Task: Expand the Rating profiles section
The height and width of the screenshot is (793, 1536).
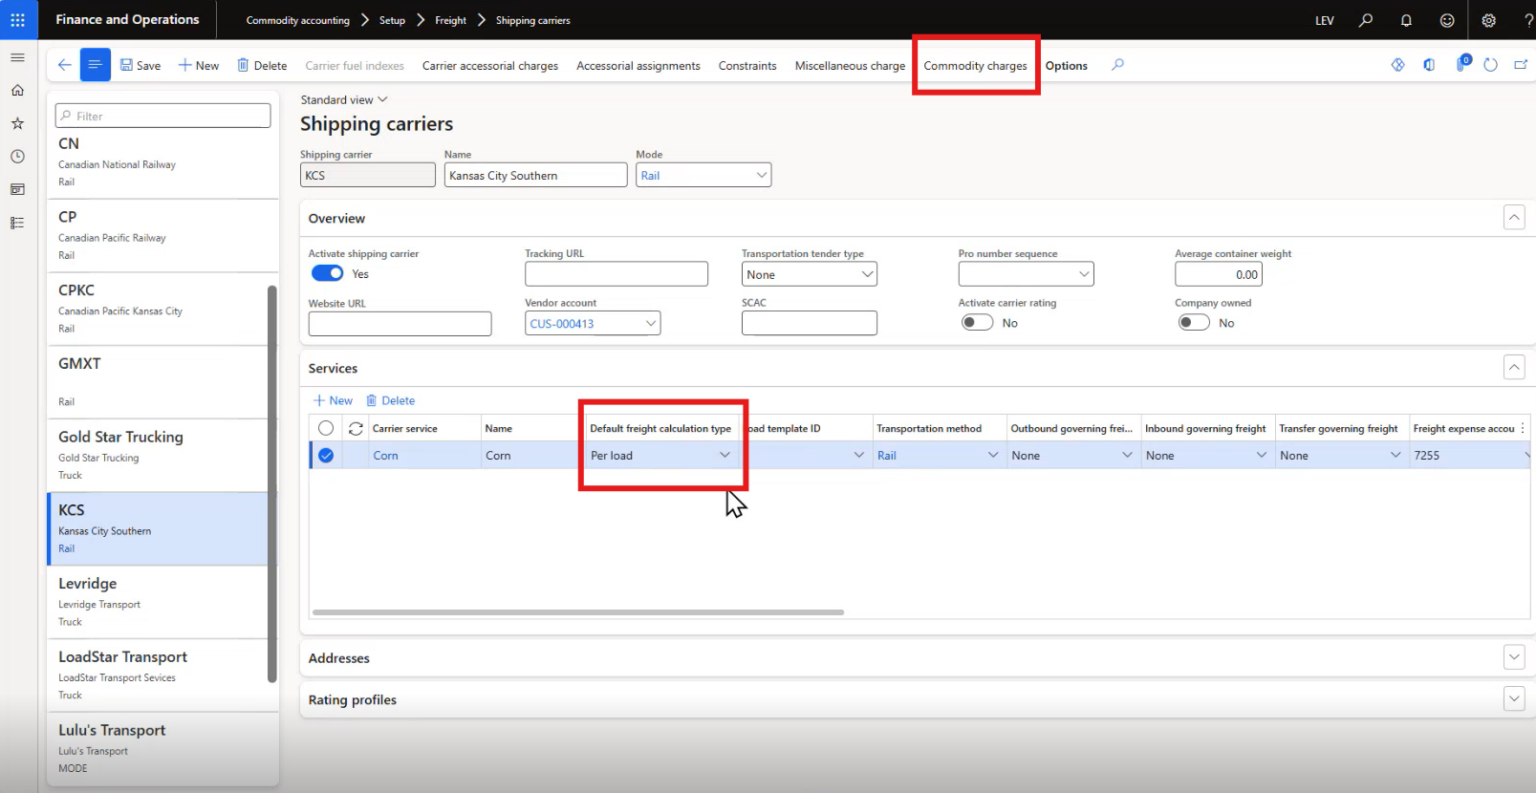Action: point(1513,699)
